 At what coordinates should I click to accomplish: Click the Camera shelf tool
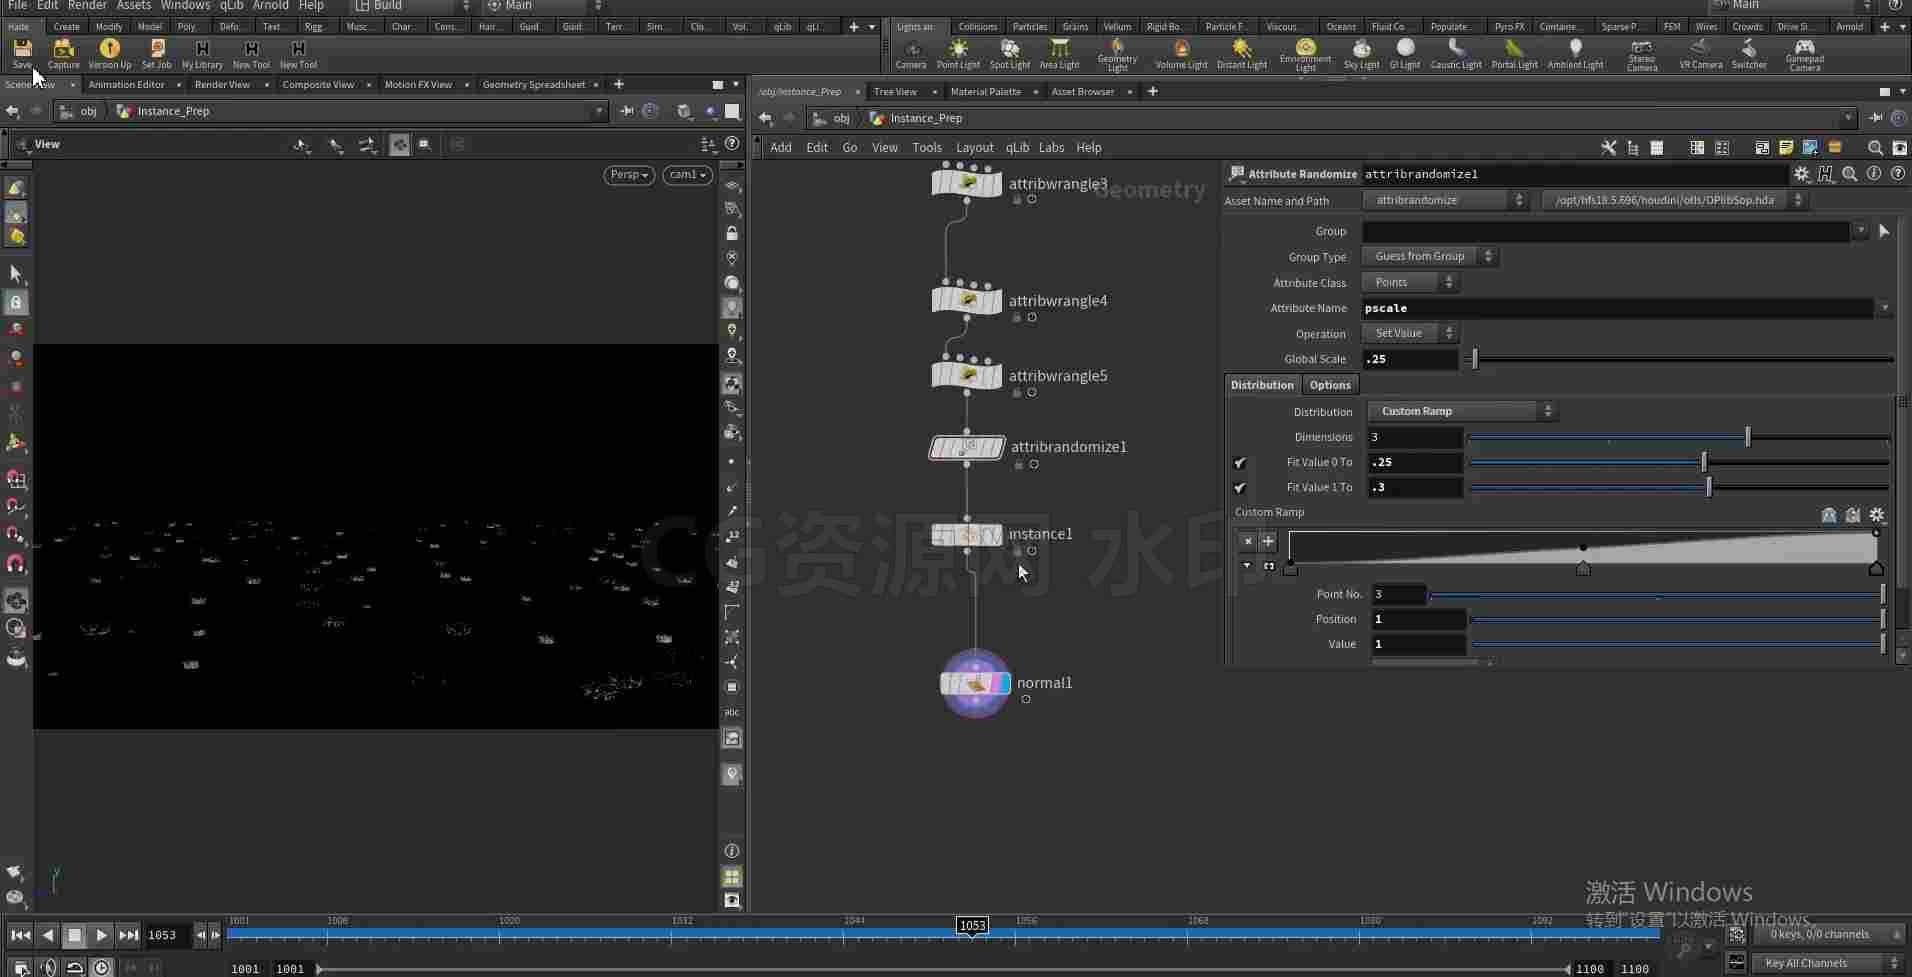point(910,54)
